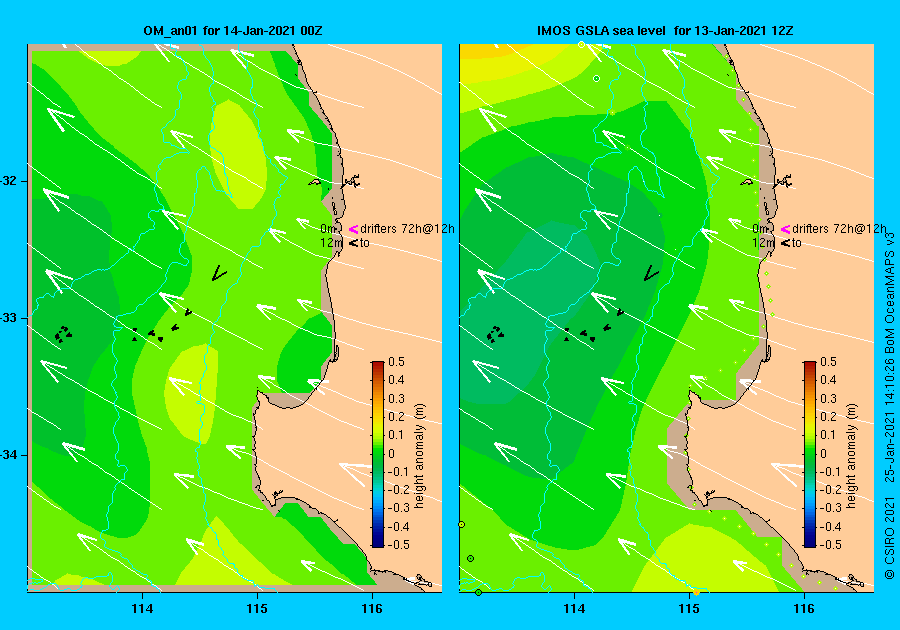Screen dimensions: 900x630
Task: Click longitude label "114" under OM_an01 map
Action: 142,609
